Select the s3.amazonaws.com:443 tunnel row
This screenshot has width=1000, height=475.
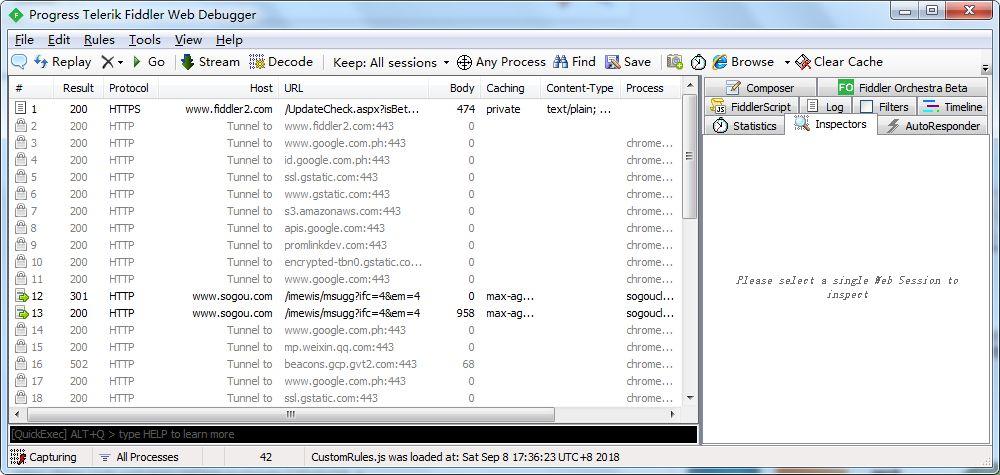(x=345, y=211)
